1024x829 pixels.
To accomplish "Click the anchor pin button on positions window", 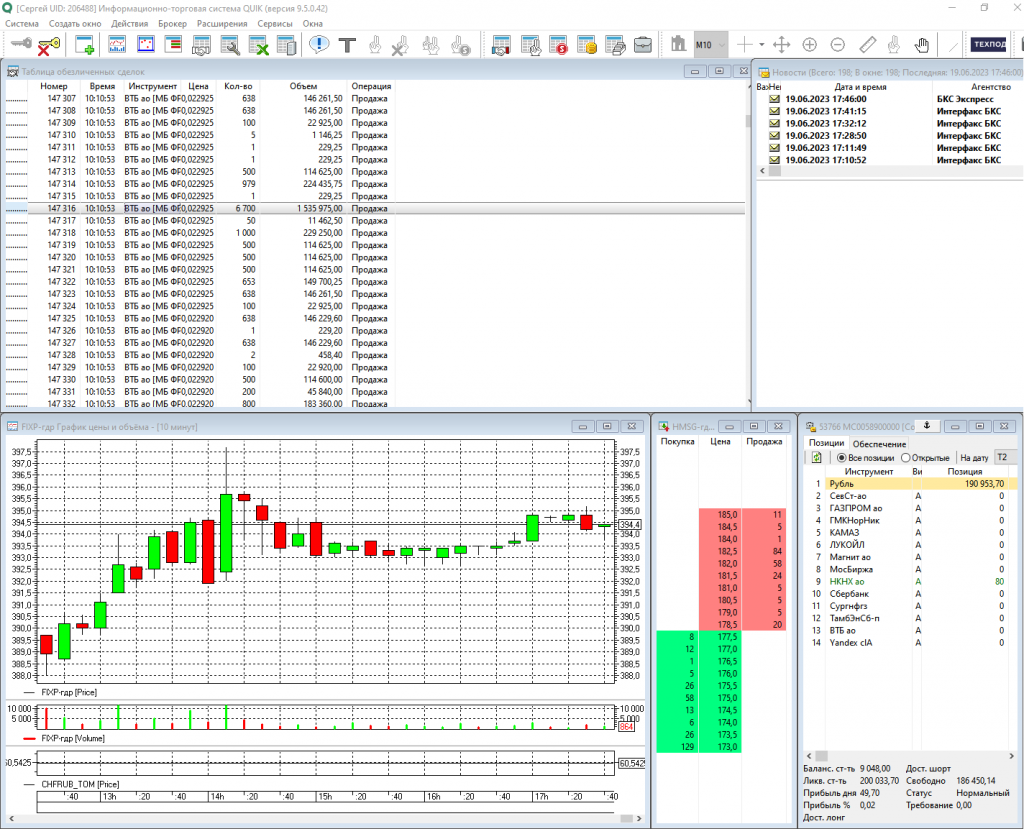I will [926, 426].
